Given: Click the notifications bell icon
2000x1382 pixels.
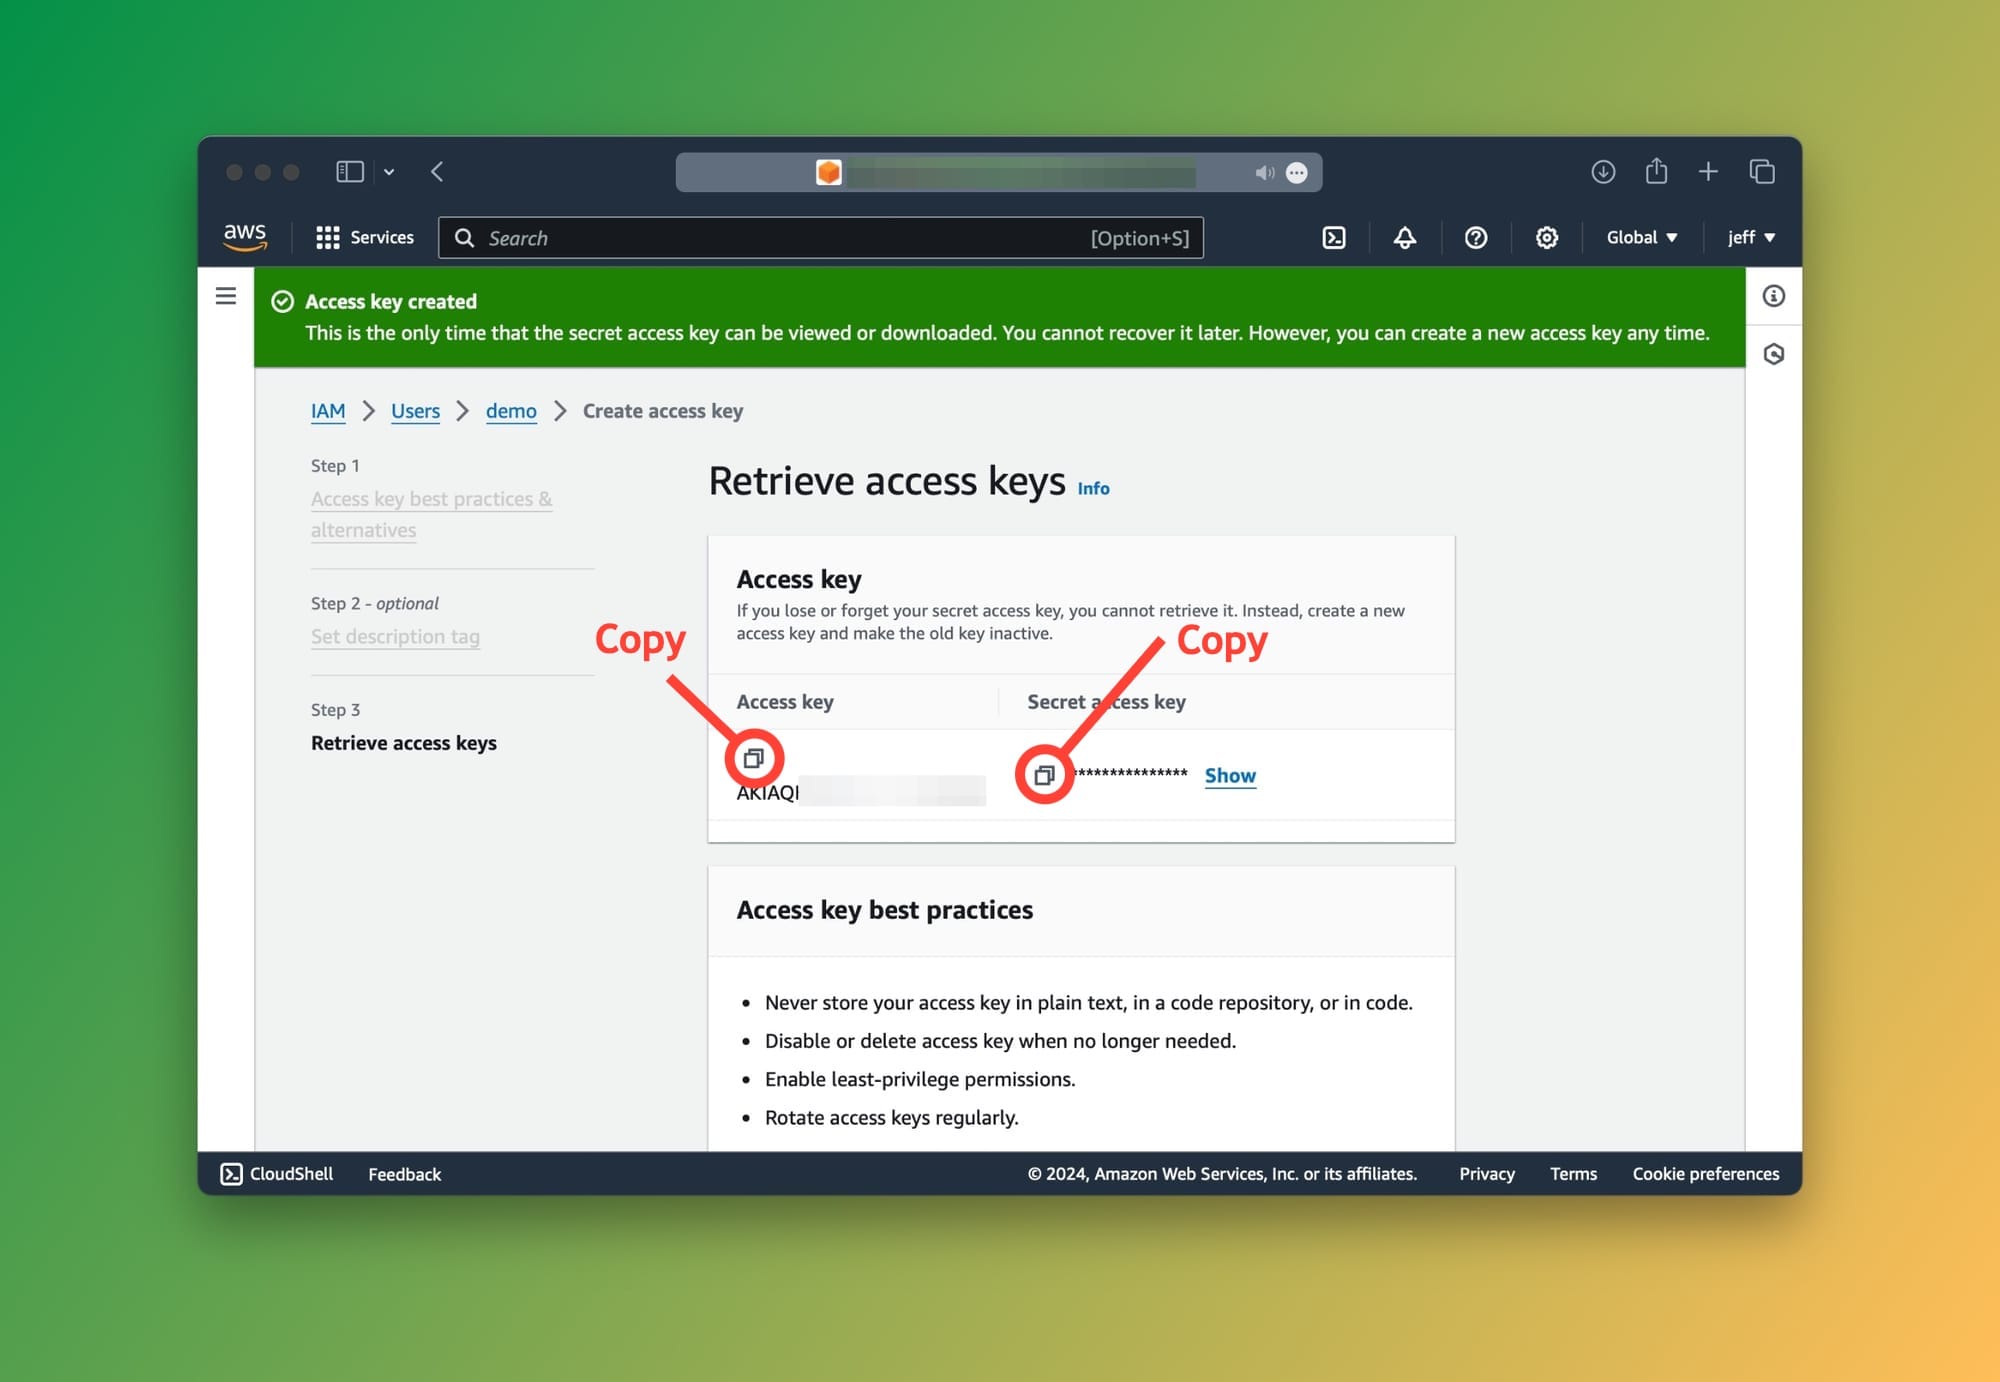Looking at the screenshot, I should (x=1403, y=237).
